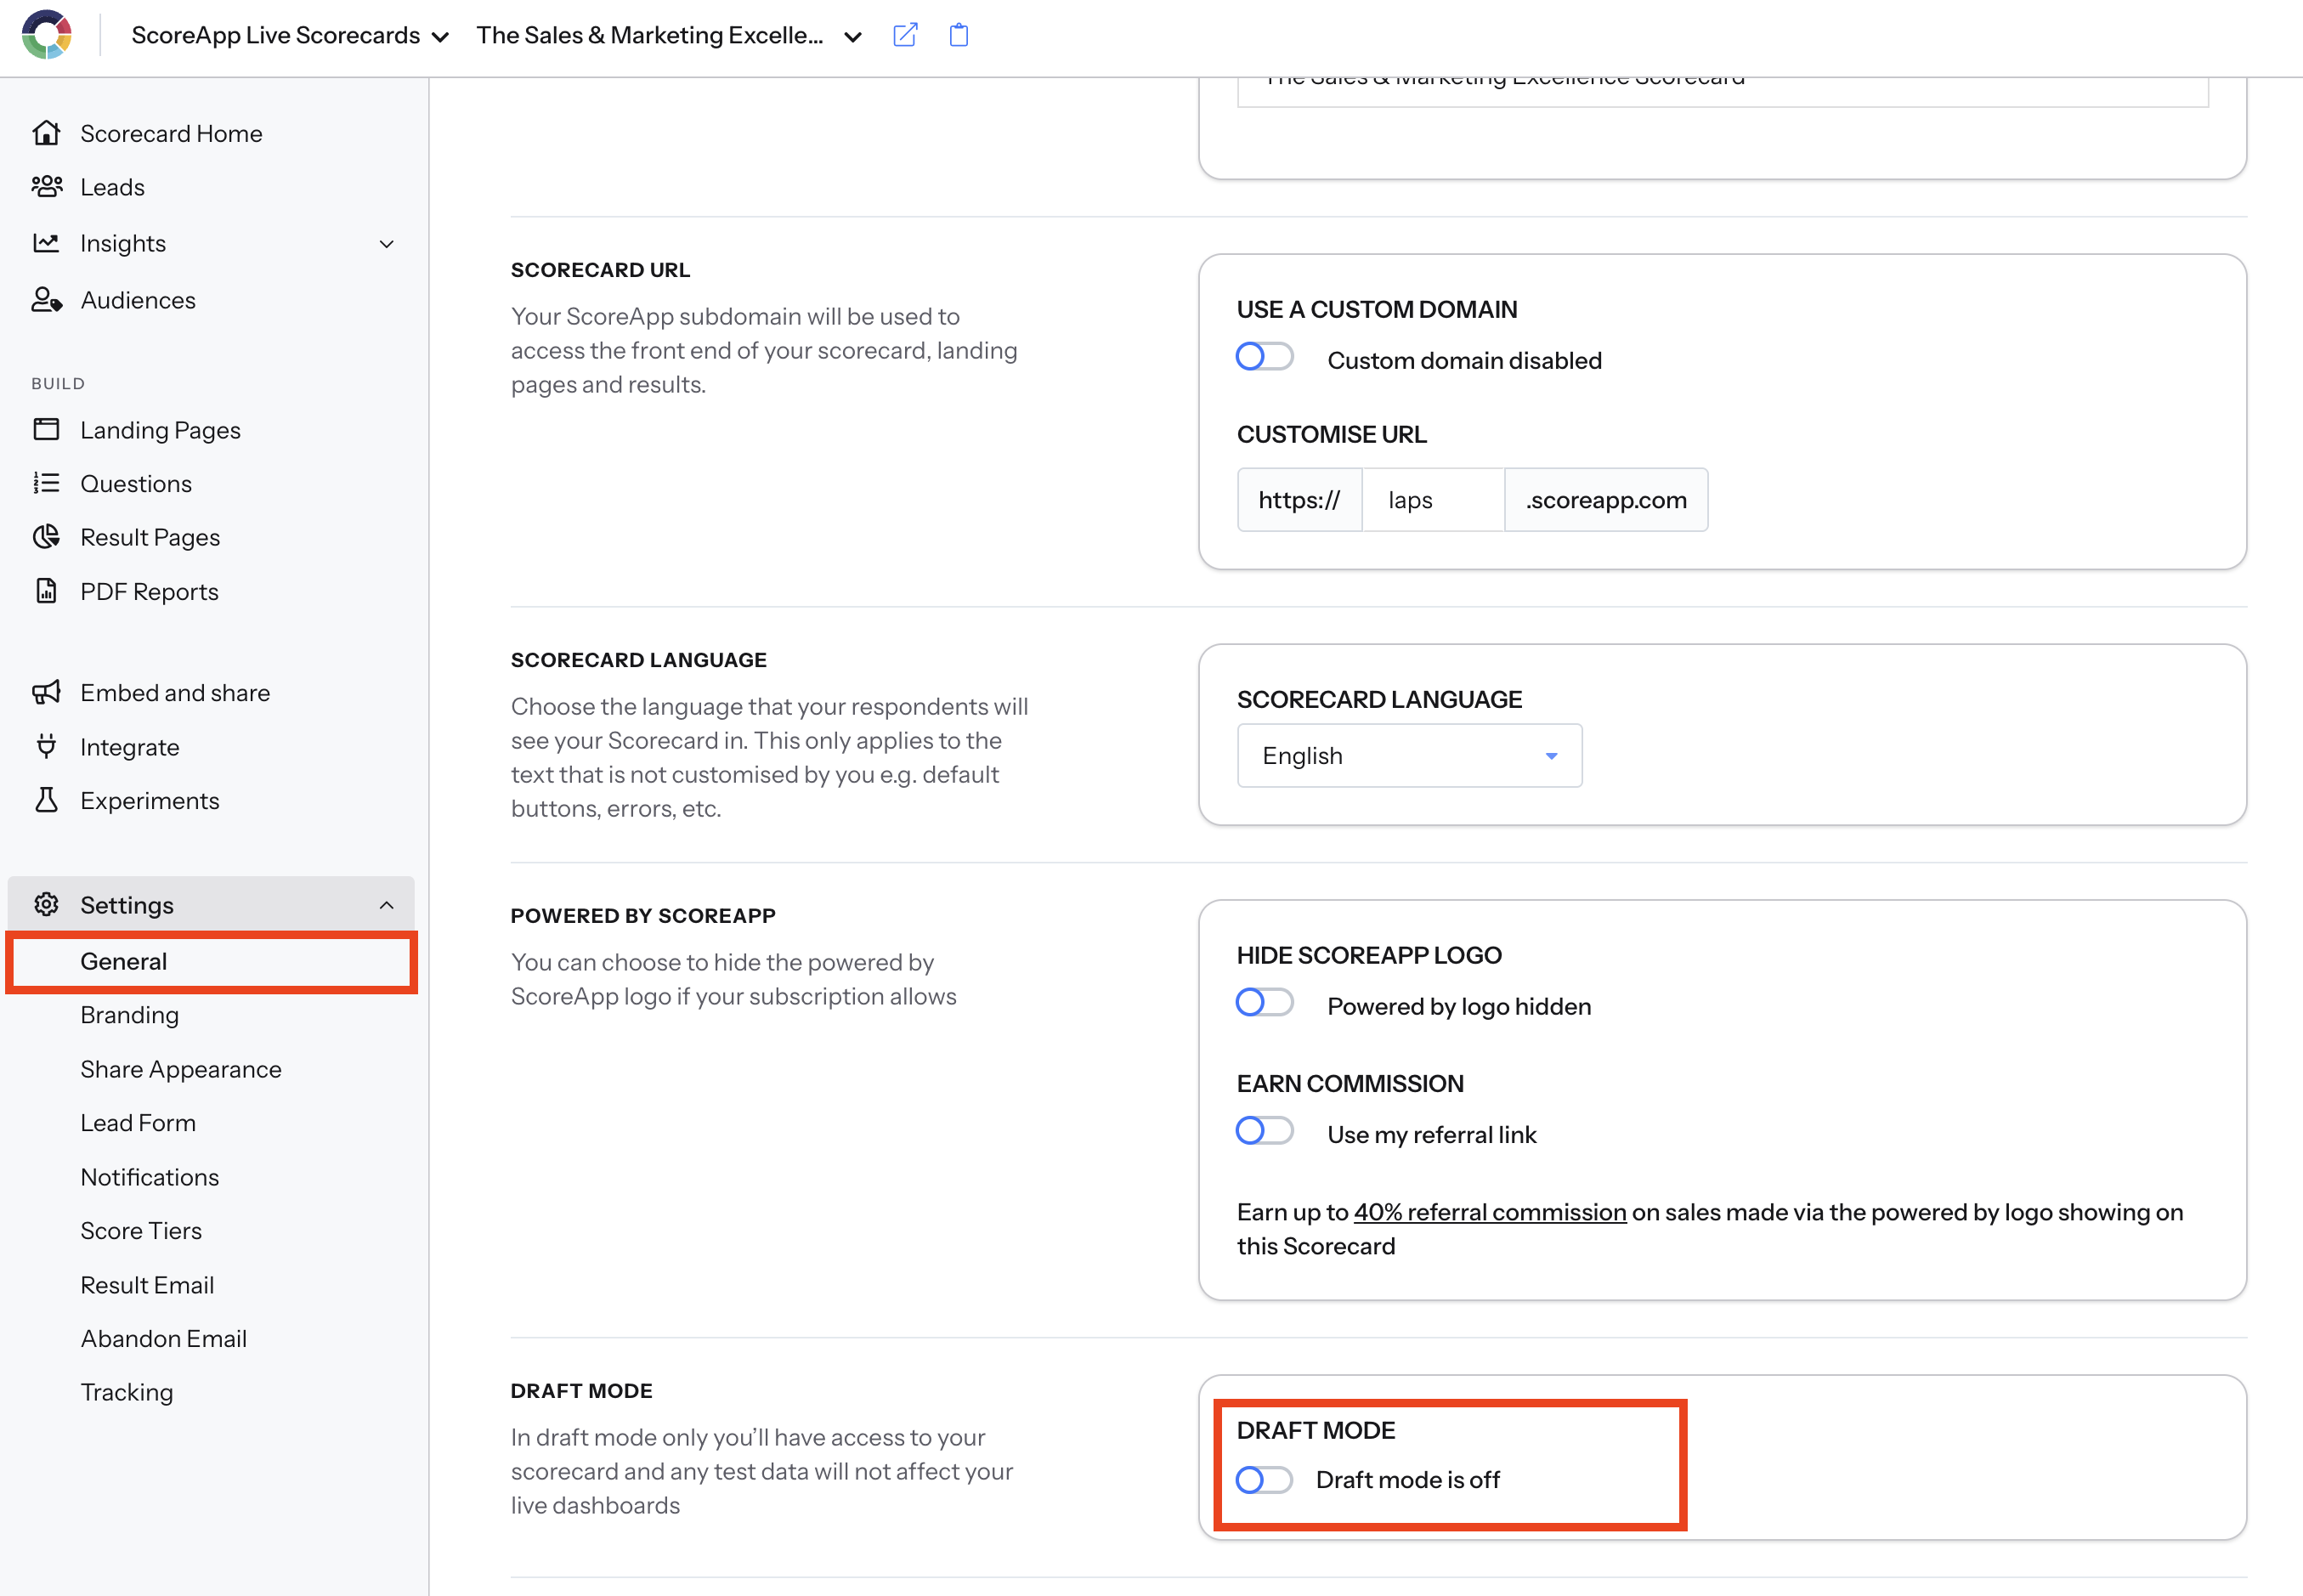Go to Scorecard Home

tap(171, 133)
